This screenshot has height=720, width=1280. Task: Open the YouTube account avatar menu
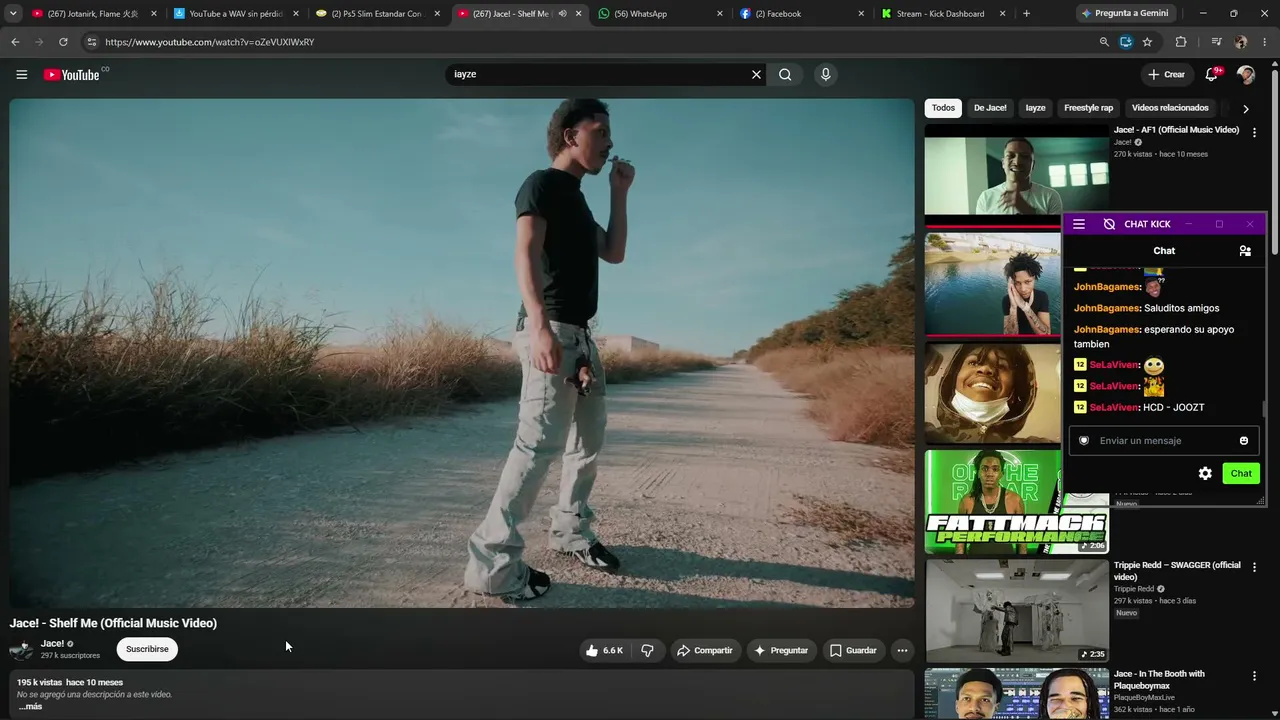tap(1245, 74)
